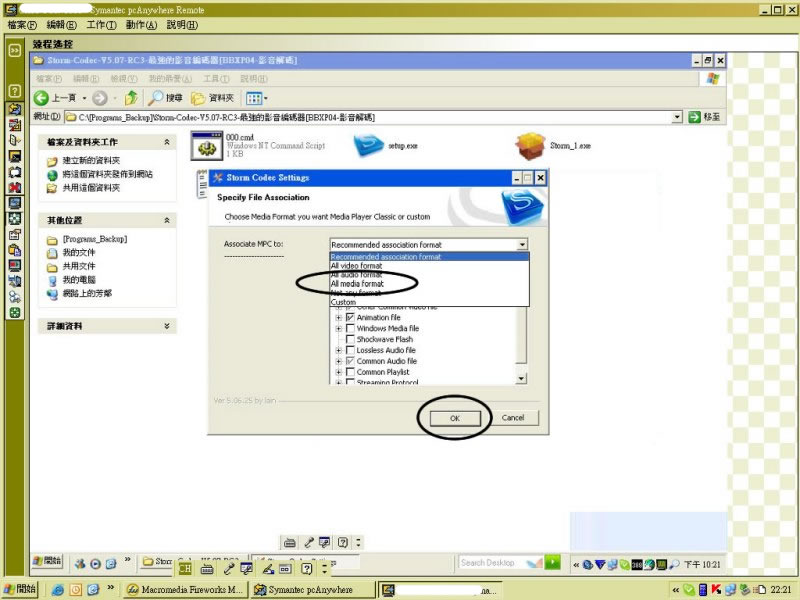Select the setup.exe file icon
800x600 pixels.
point(368,145)
